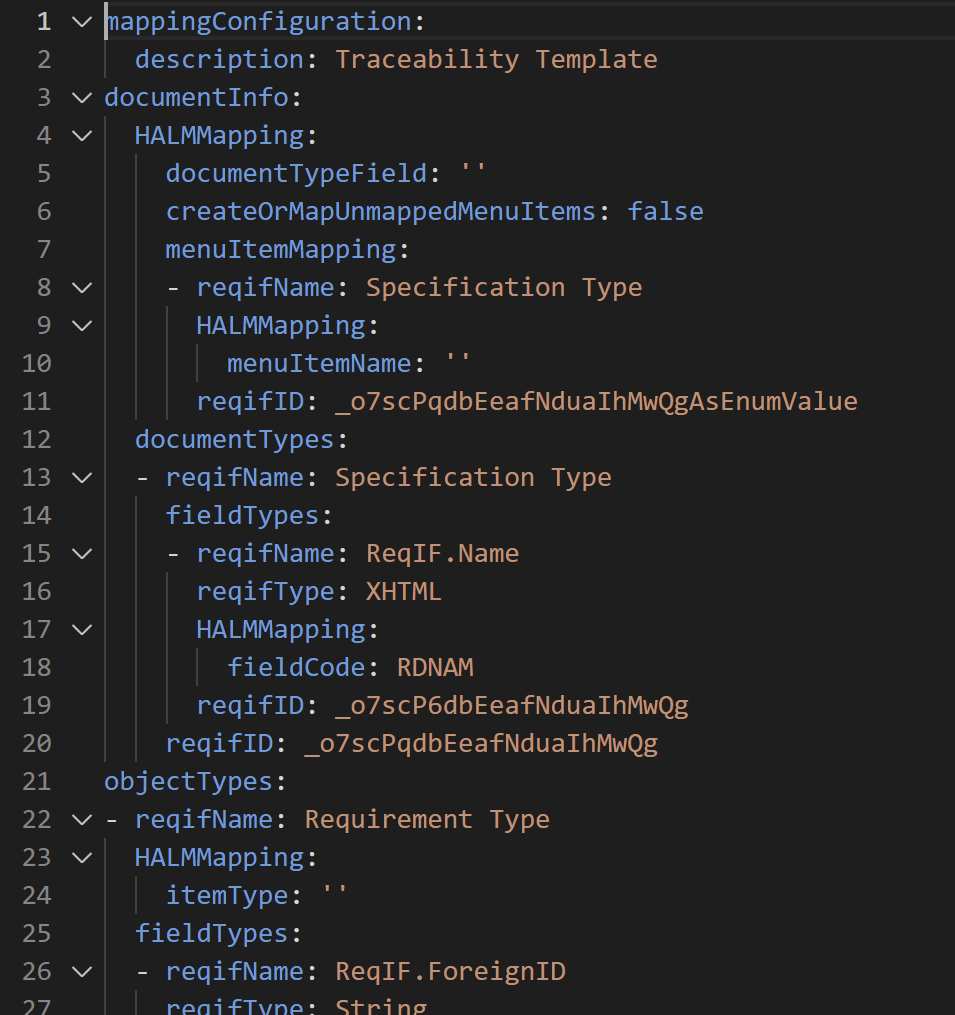Fold the ReqIF.Name entry on line 15
This screenshot has height=1015, width=955.
82,554
